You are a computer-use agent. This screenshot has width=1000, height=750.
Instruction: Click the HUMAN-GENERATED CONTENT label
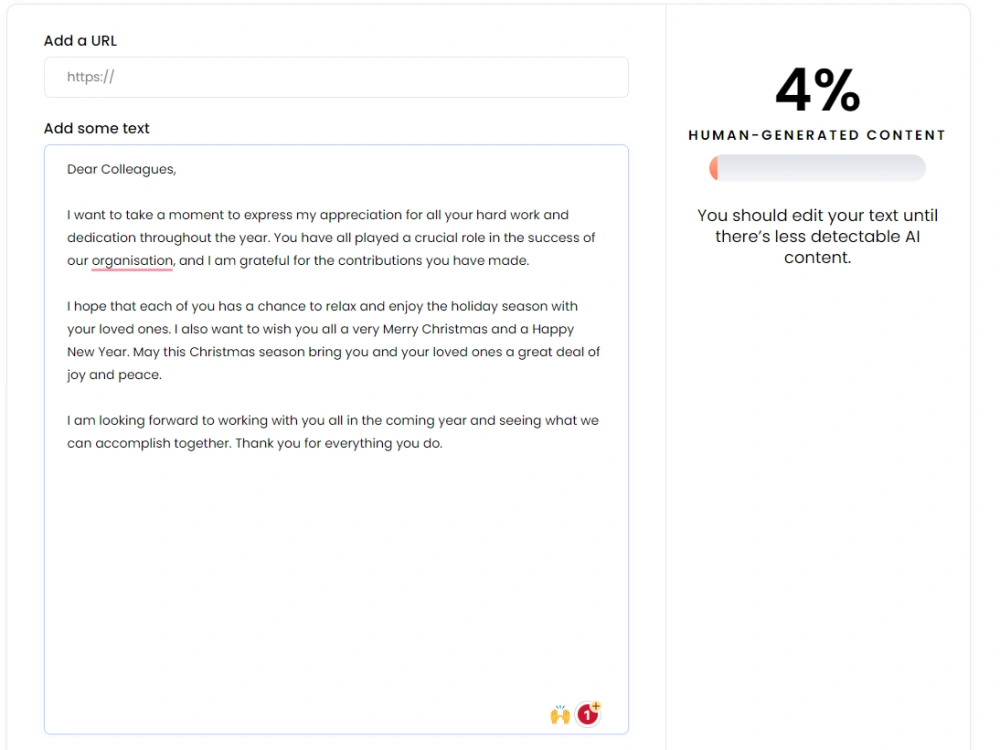(816, 135)
